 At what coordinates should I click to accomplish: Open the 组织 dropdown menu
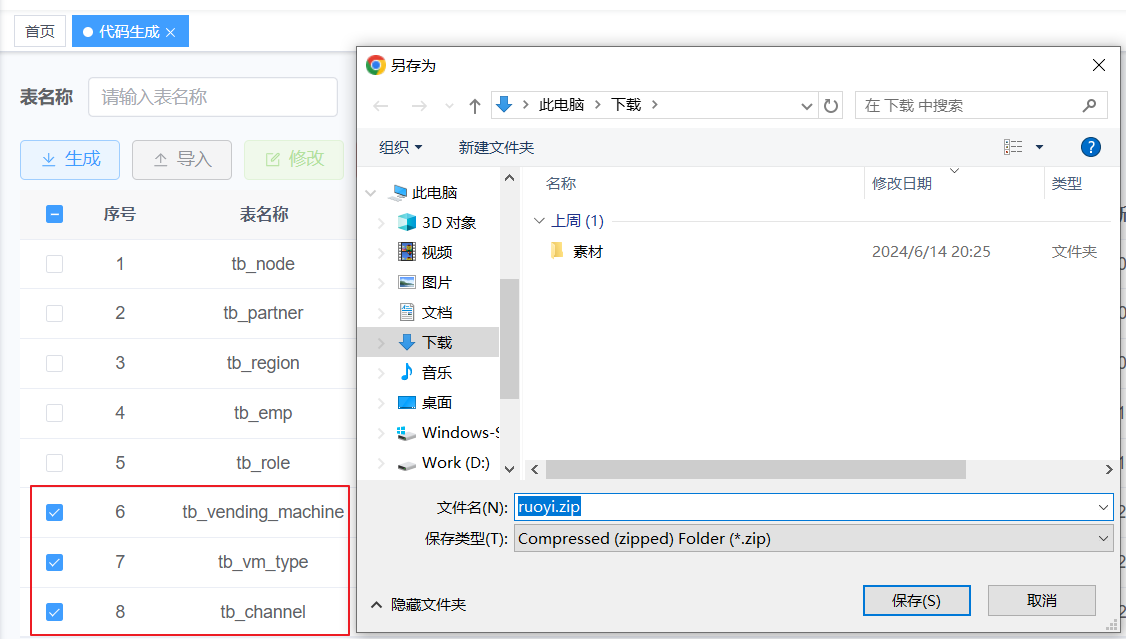(x=400, y=147)
